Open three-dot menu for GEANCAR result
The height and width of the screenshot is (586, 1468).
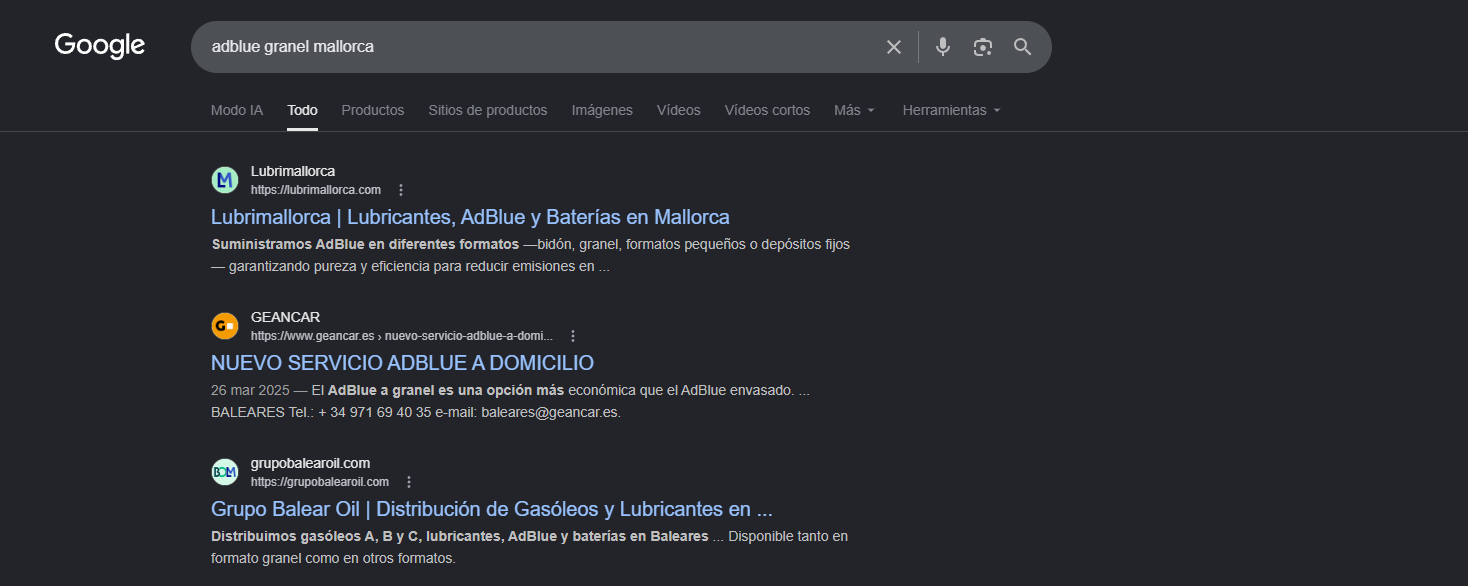coord(573,336)
